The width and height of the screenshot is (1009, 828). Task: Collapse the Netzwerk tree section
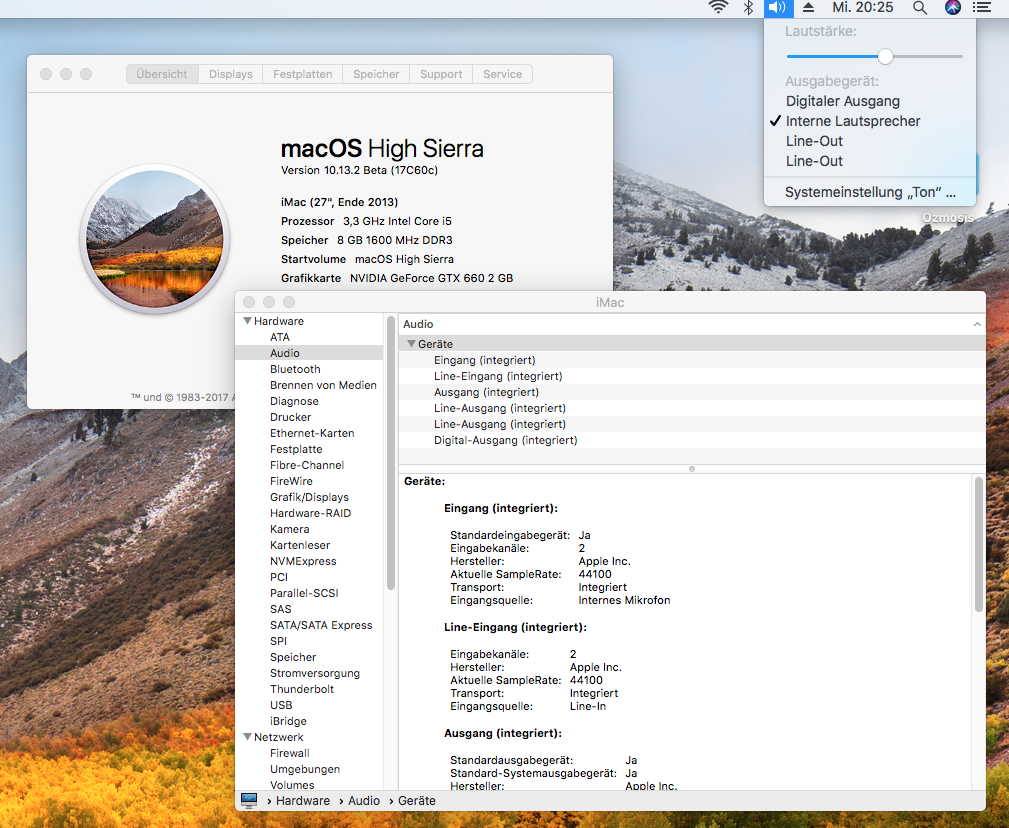click(x=247, y=737)
